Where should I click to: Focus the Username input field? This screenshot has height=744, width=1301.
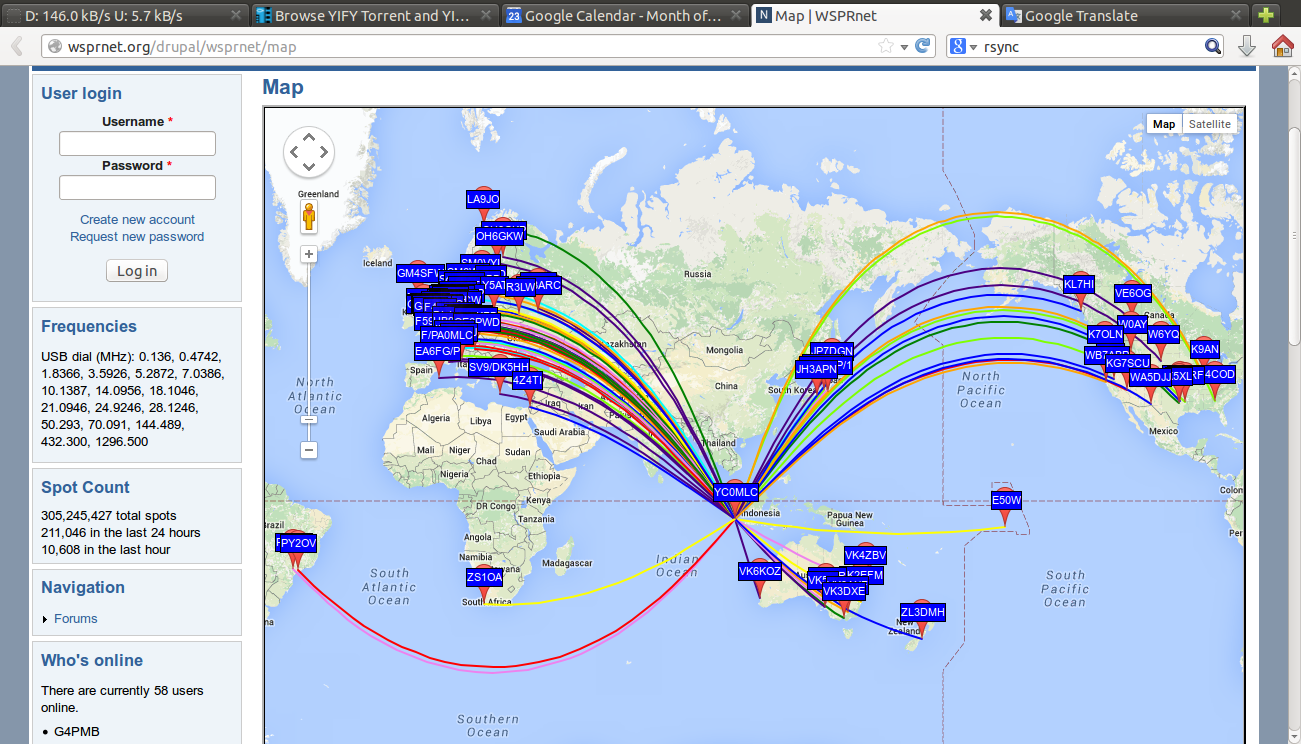pos(137,144)
